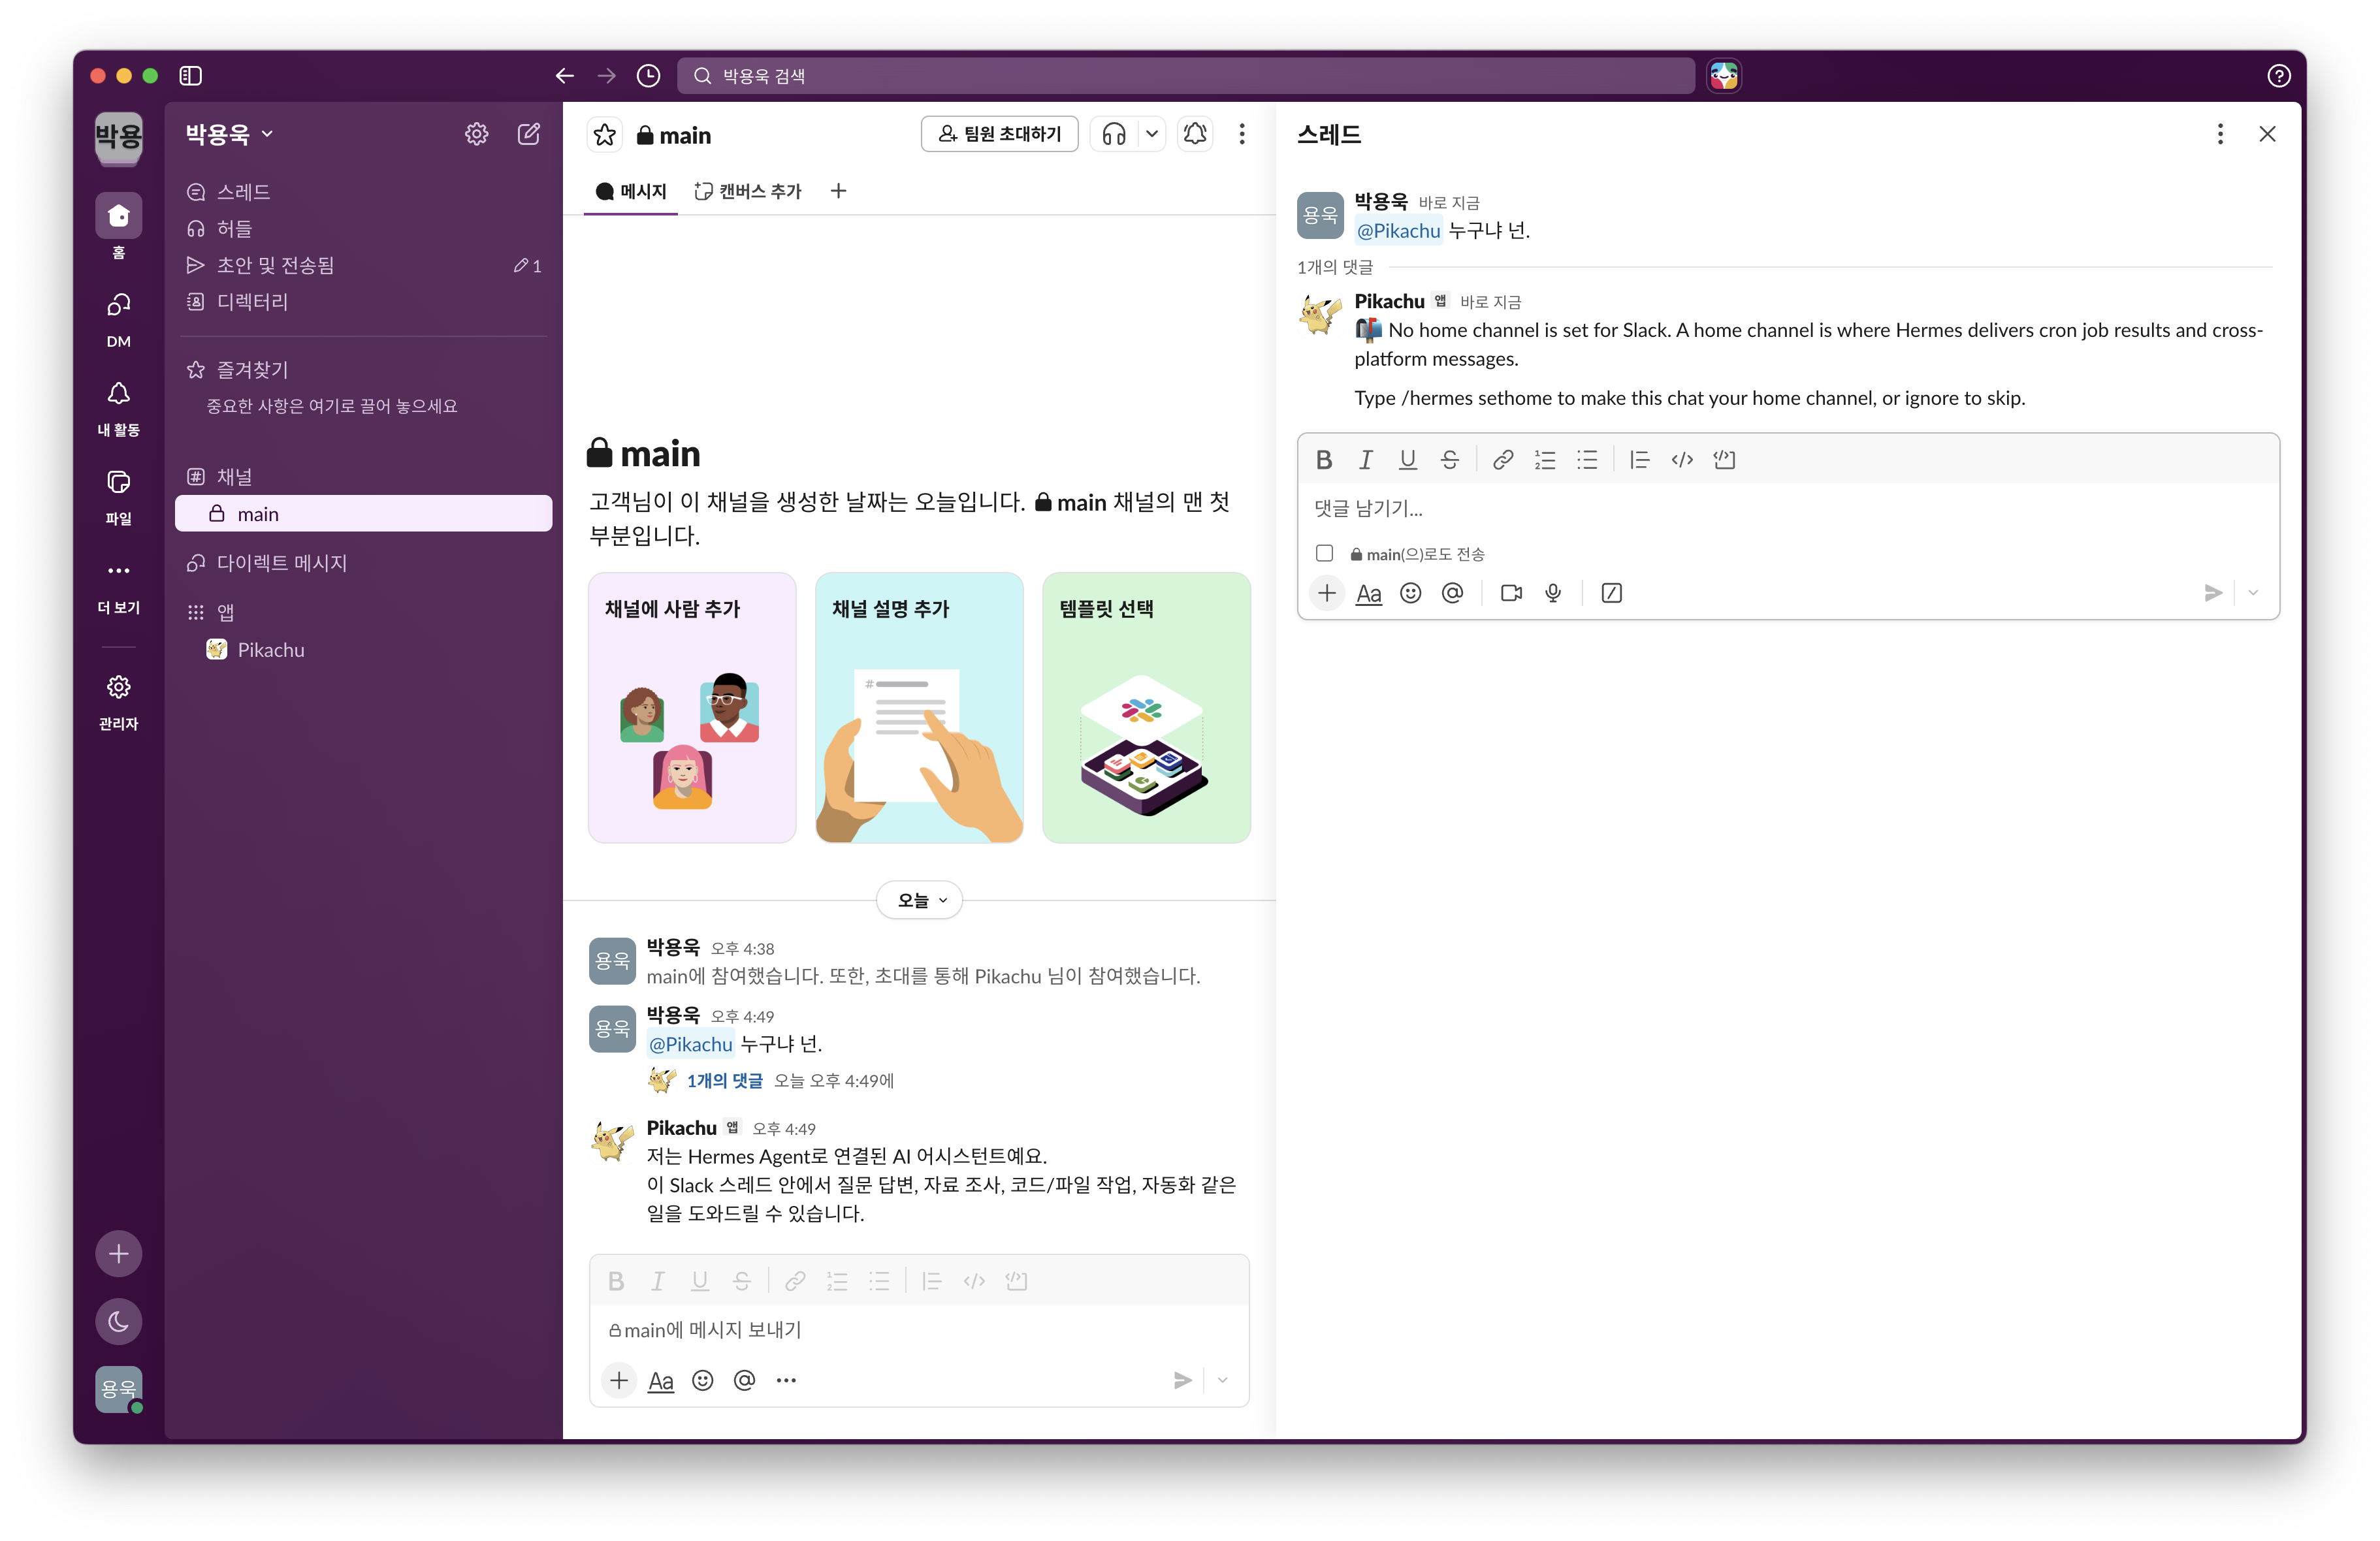Start a huddle with the headphones icon
2380x1541 pixels.
1114,134
